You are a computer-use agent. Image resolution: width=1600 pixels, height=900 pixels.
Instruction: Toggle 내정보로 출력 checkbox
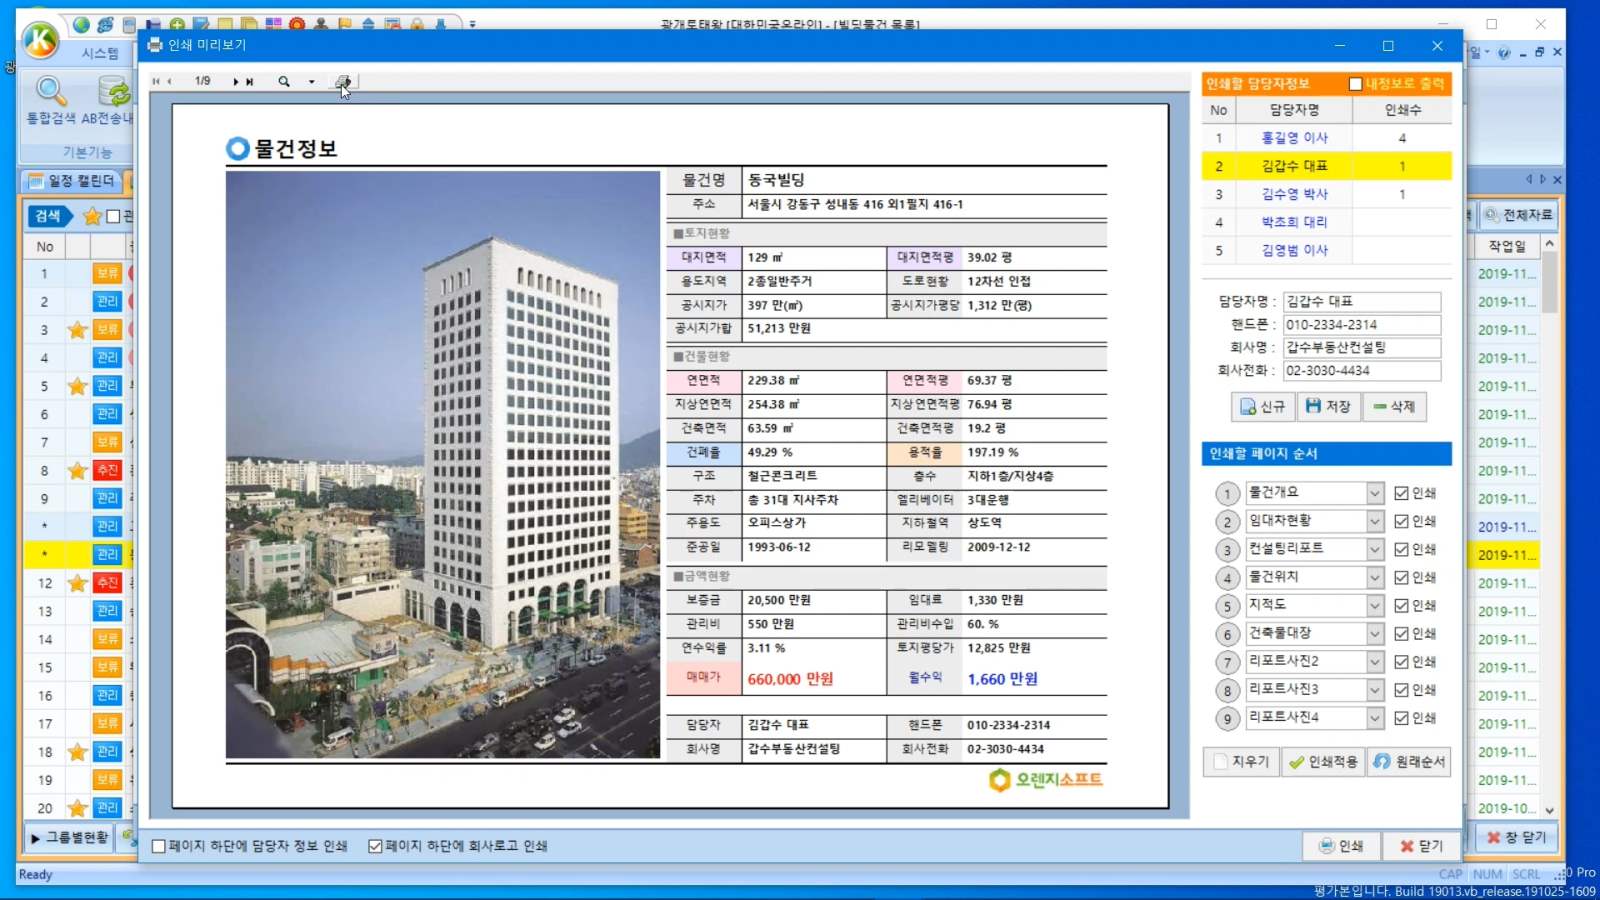pyautogui.click(x=1355, y=84)
